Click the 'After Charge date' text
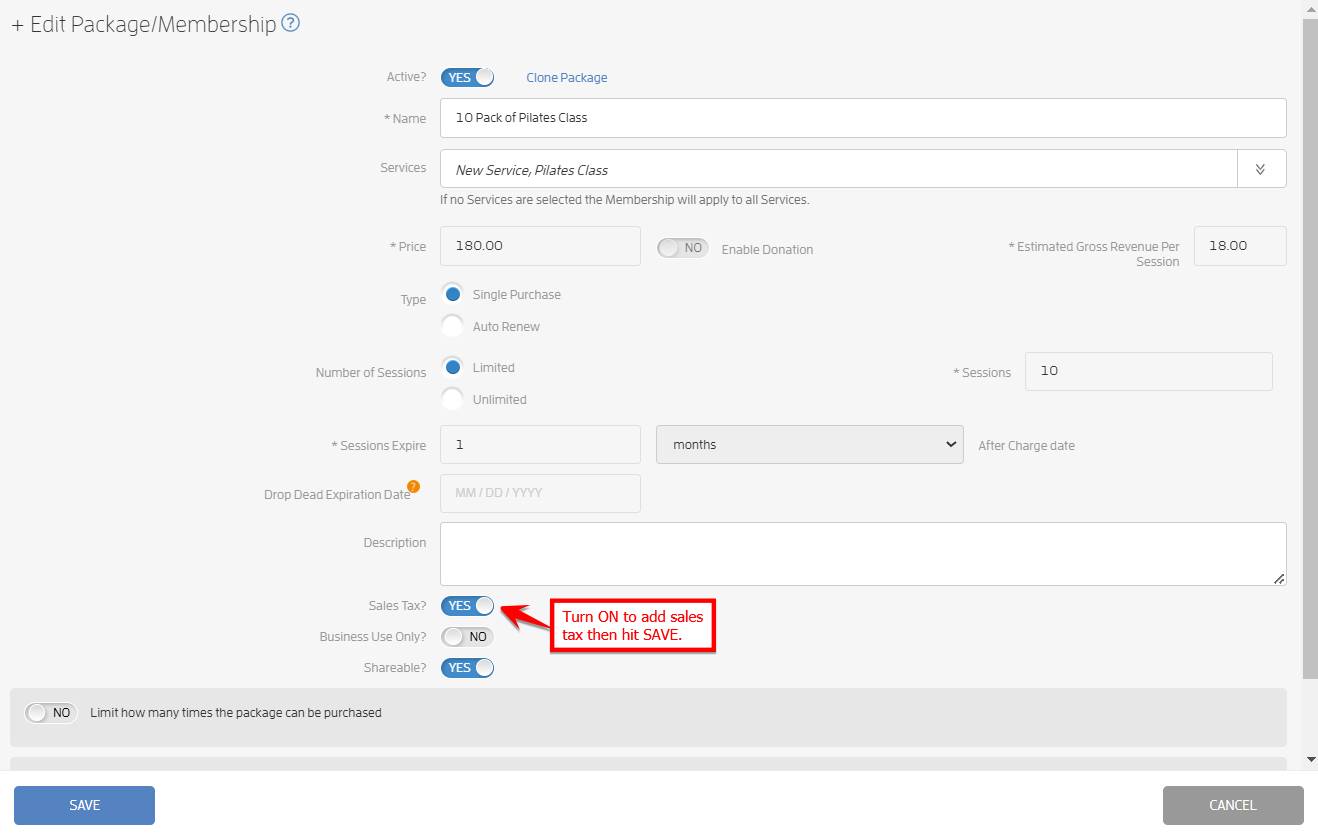Screen dimensions: 1318x836 pyautogui.click(x=1026, y=446)
